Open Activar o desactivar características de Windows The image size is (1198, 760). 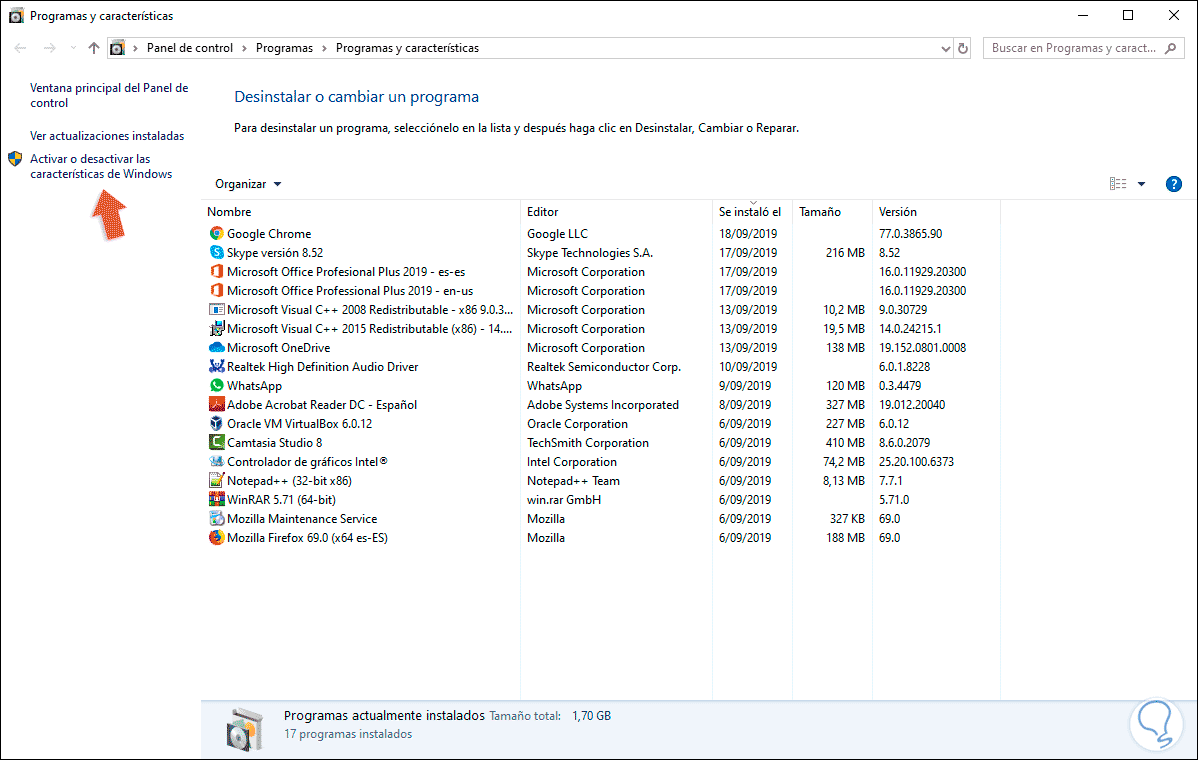point(101,167)
